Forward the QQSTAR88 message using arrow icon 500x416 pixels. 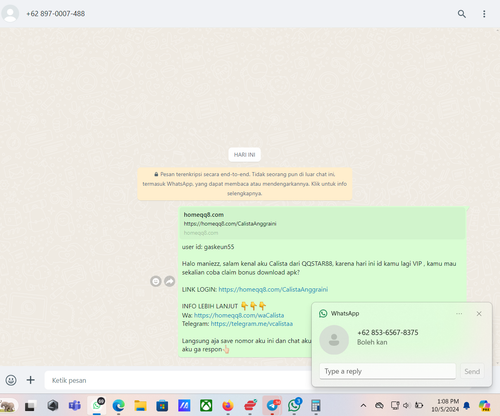(x=170, y=281)
